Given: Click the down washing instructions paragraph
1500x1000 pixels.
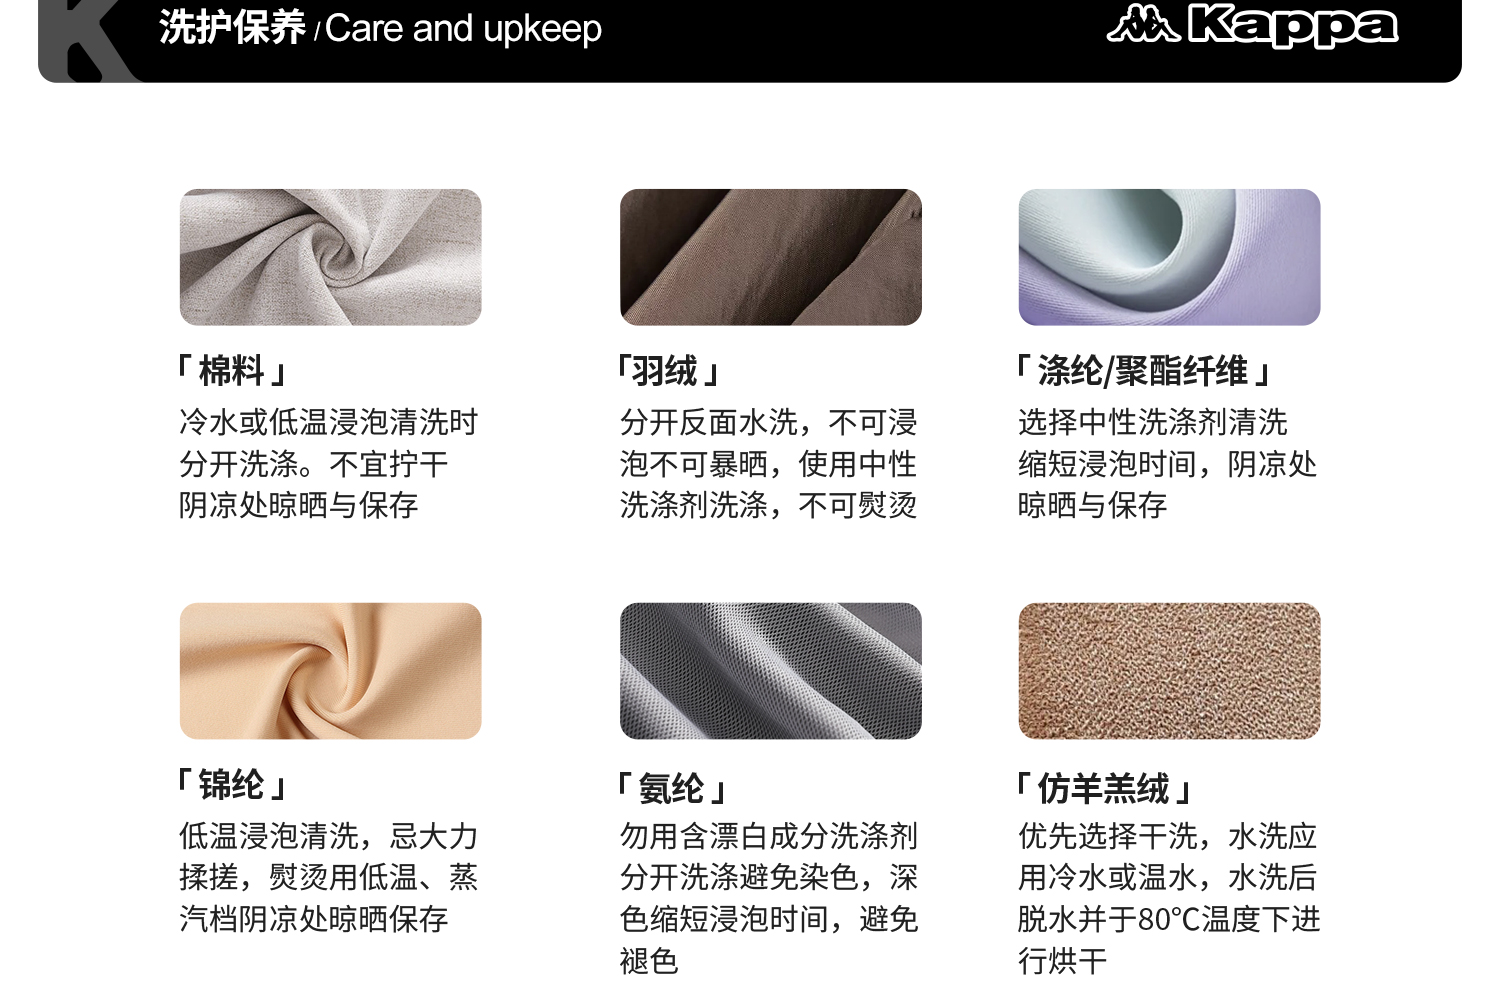Looking at the screenshot, I should [x=768, y=464].
